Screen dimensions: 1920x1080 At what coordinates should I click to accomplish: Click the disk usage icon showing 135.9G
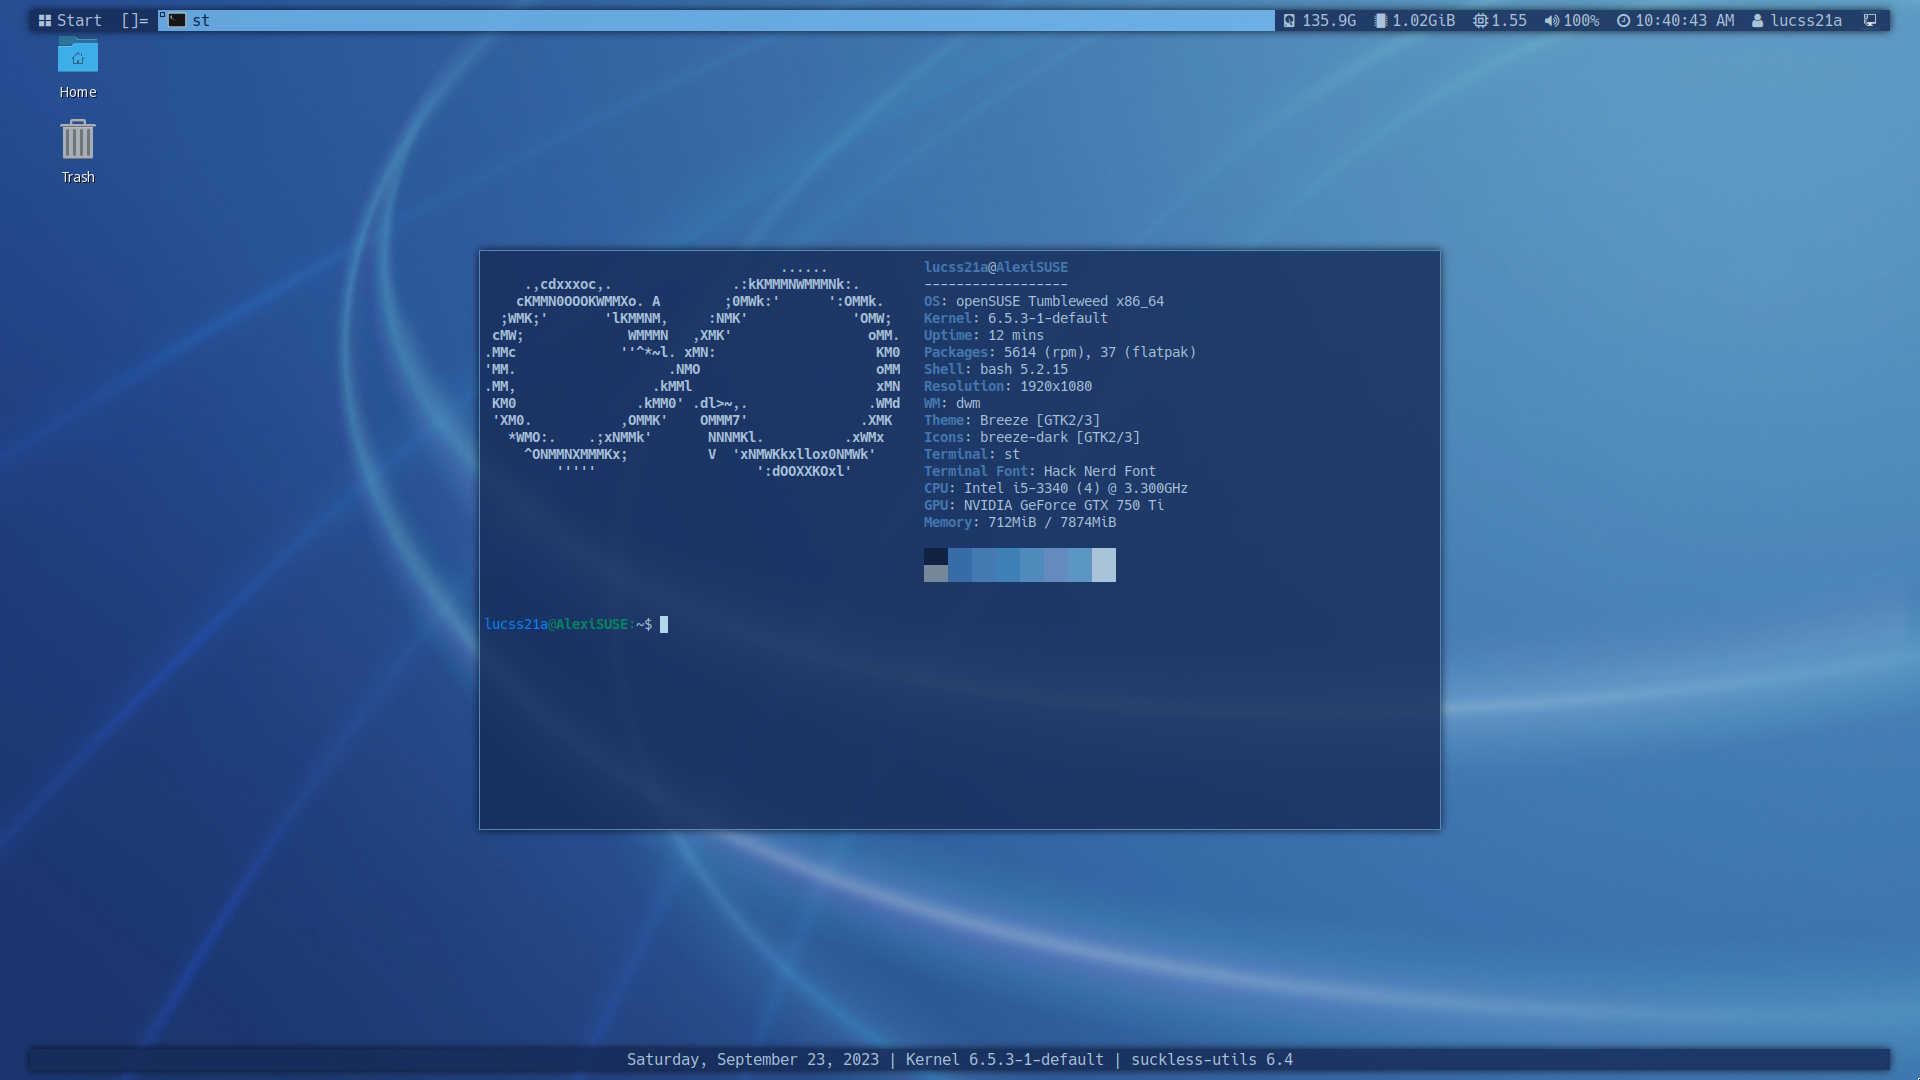point(1290,20)
